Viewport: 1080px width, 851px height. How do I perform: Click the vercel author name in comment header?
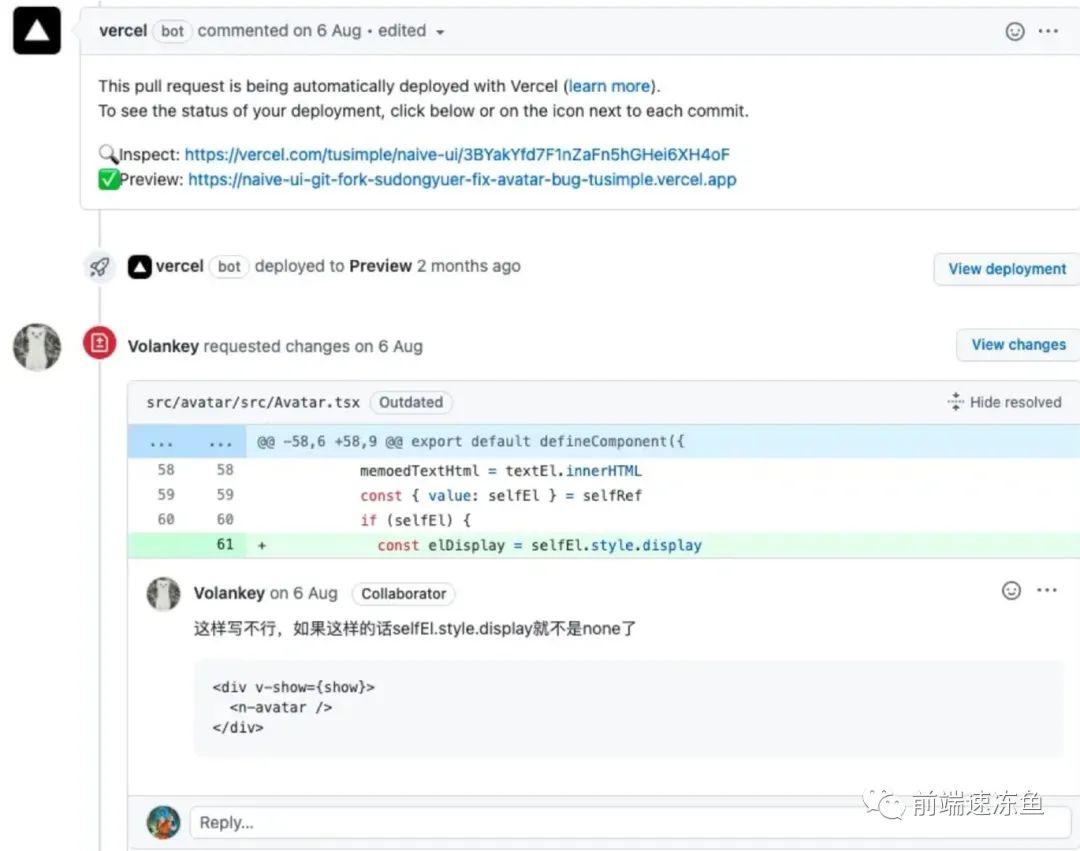(123, 31)
